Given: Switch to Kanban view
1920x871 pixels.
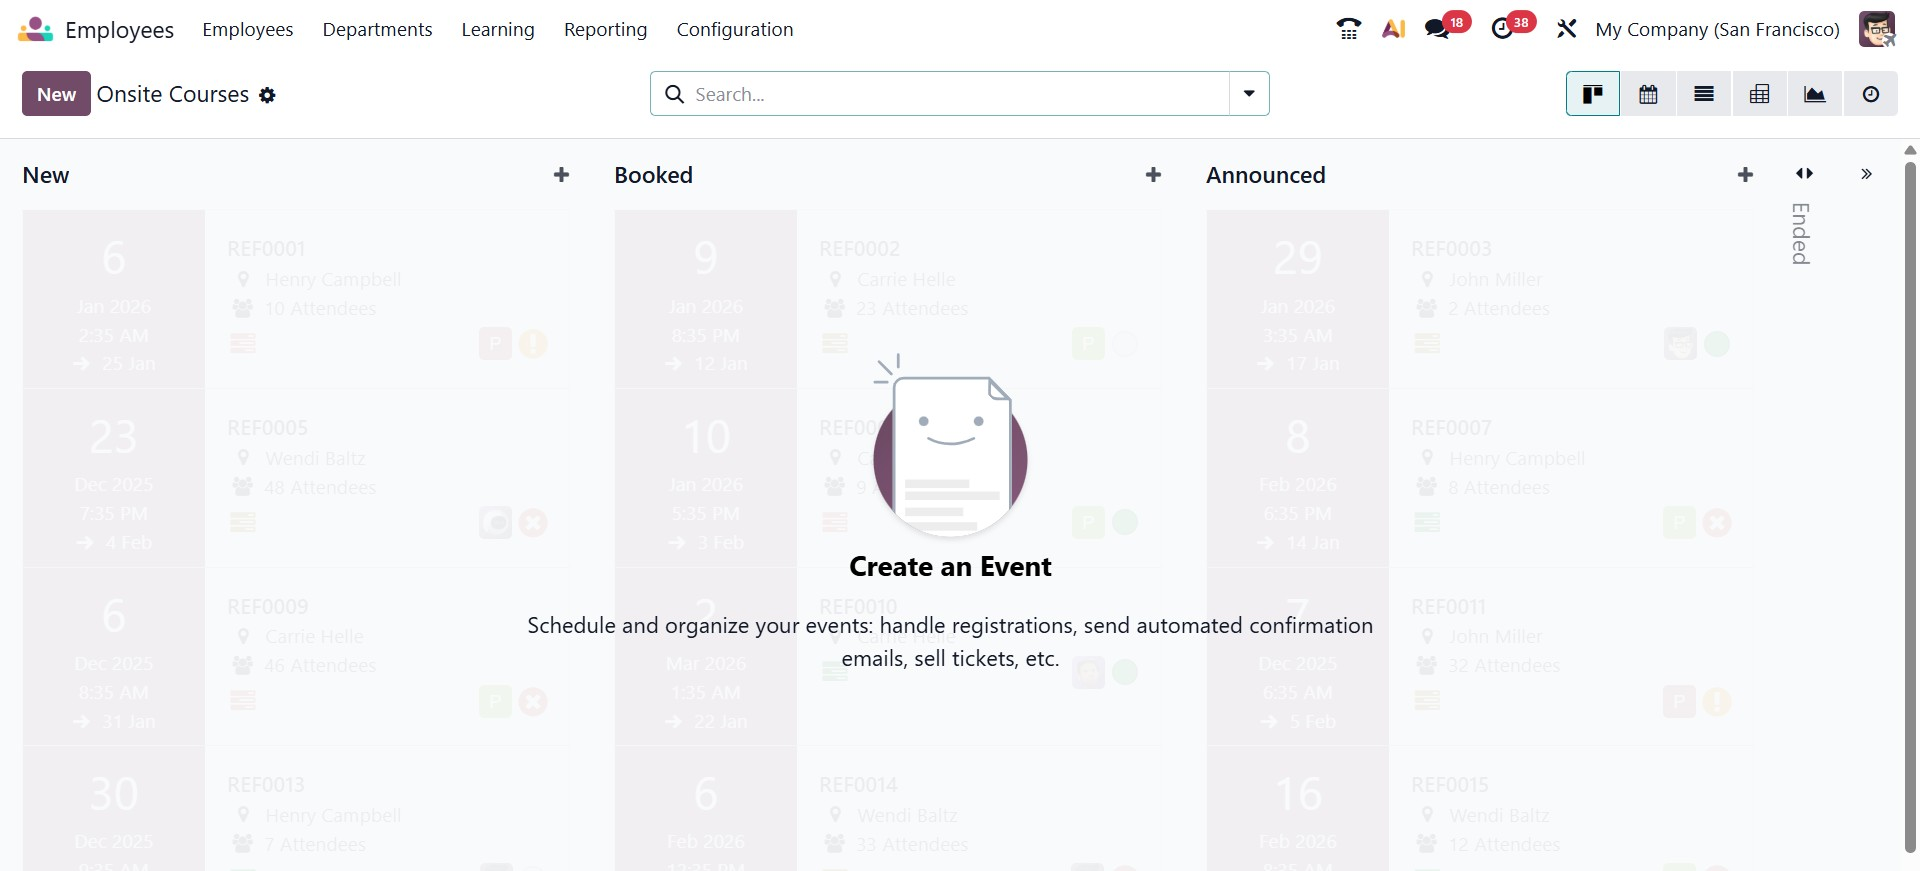Looking at the screenshot, I should pyautogui.click(x=1592, y=94).
